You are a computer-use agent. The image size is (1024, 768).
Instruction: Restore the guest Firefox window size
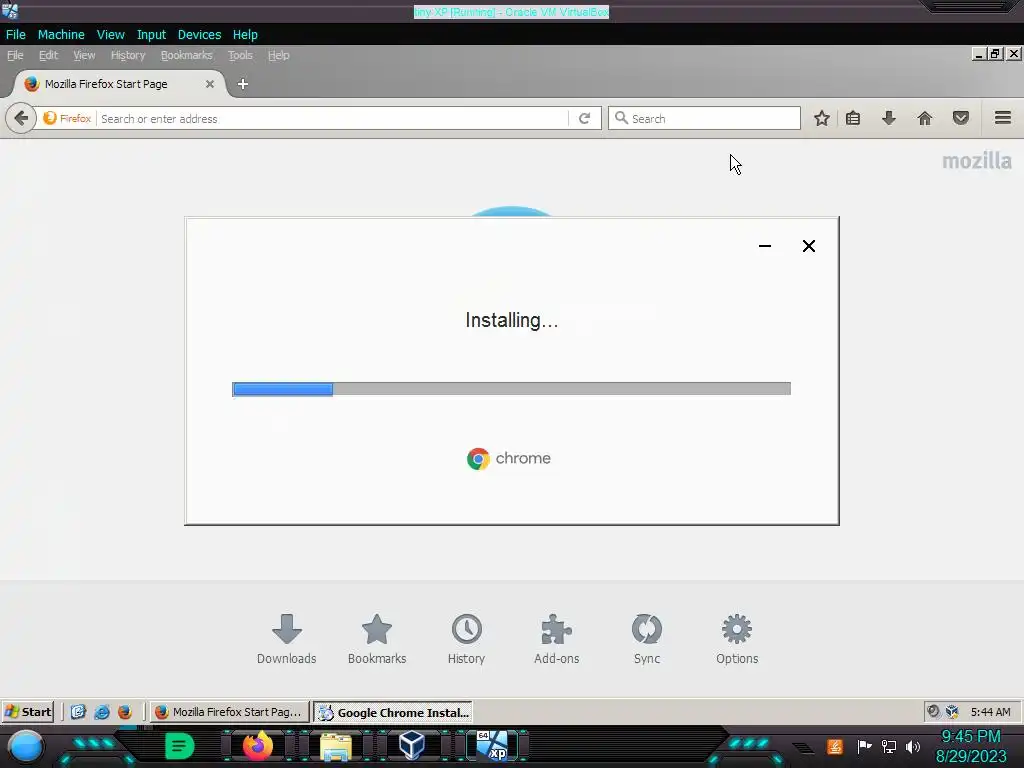995,54
